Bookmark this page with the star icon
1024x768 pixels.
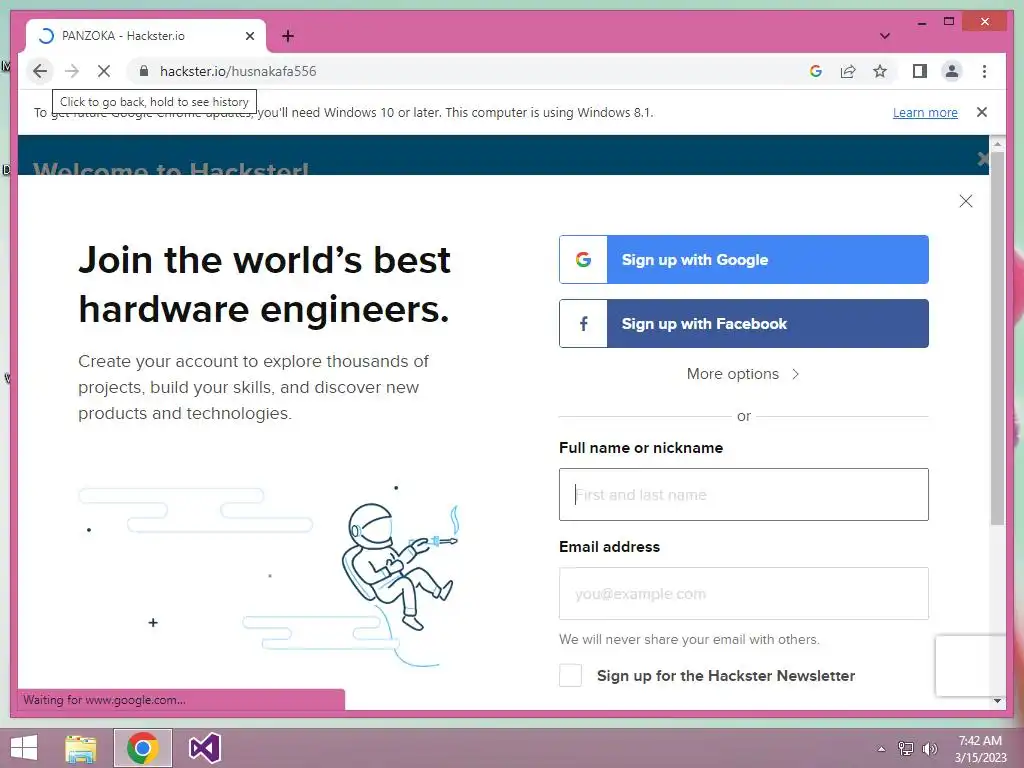click(x=880, y=71)
